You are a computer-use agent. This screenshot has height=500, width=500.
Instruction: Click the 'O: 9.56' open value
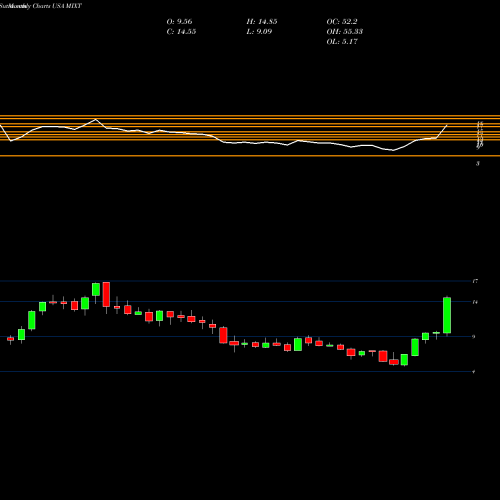[x=179, y=22]
